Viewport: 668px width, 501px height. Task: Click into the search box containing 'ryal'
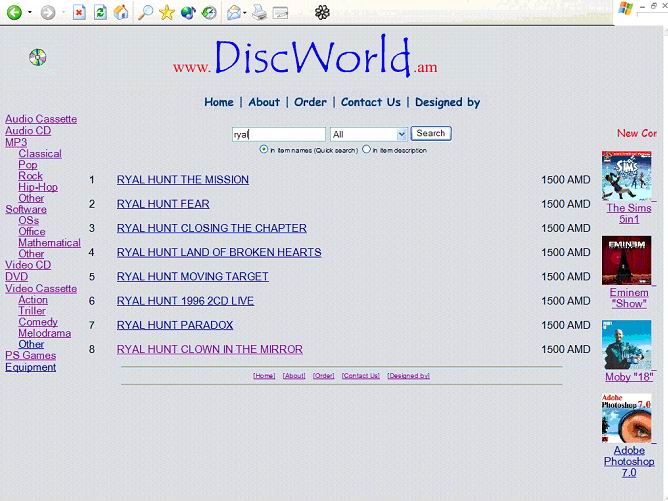(279, 134)
